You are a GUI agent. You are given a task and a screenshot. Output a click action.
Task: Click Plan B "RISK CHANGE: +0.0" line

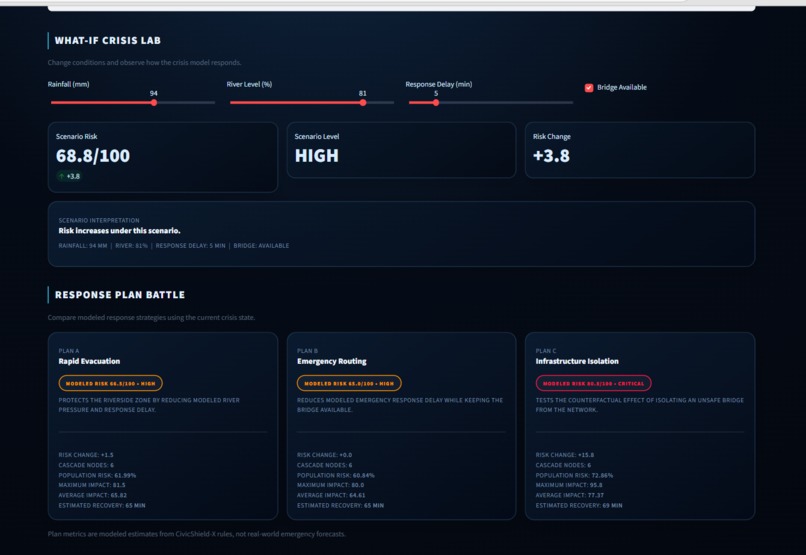click(x=324, y=455)
